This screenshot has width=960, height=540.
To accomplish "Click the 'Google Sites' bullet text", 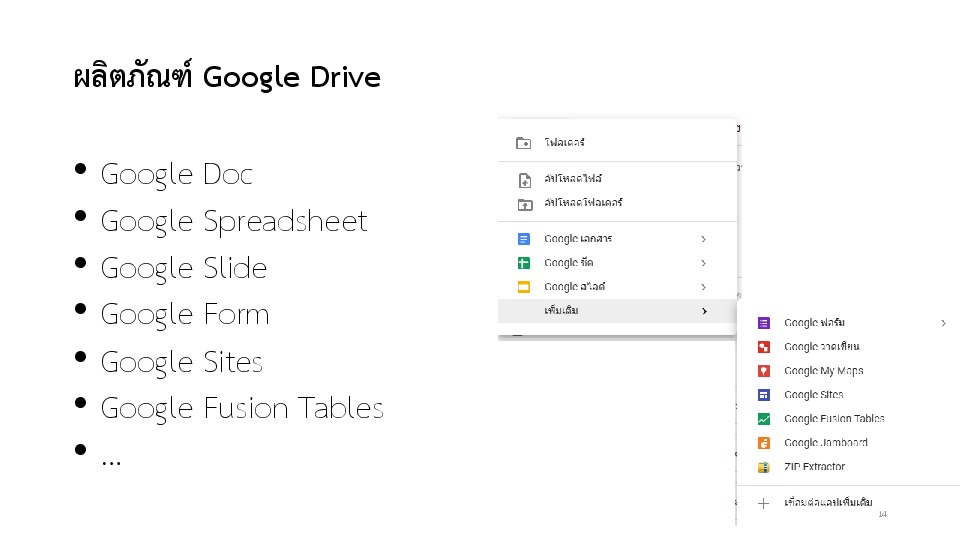I will (182, 362).
